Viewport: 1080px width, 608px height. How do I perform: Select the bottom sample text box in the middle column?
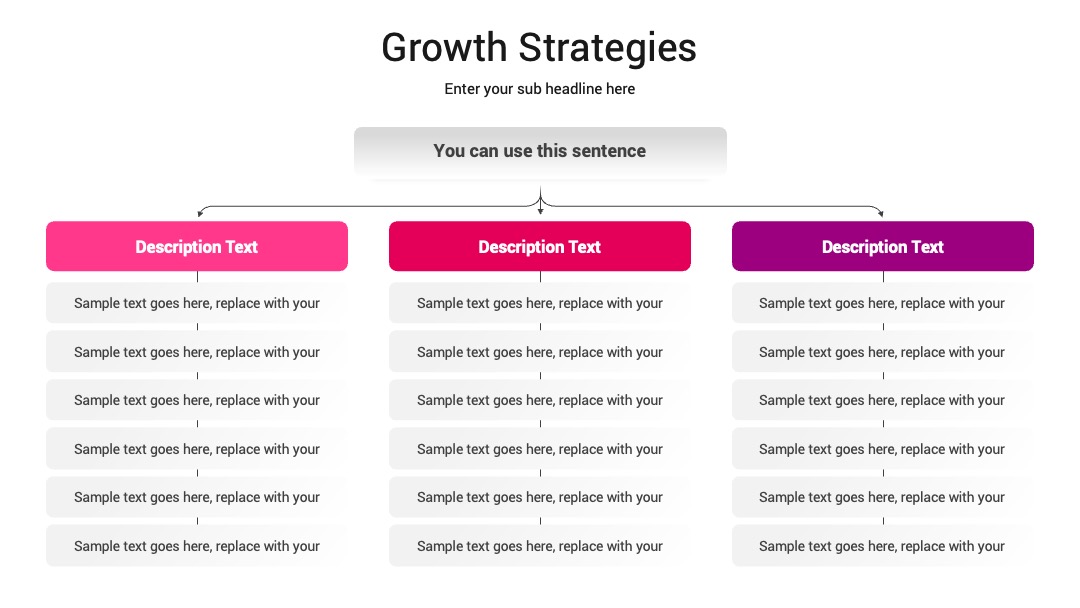click(540, 546)
